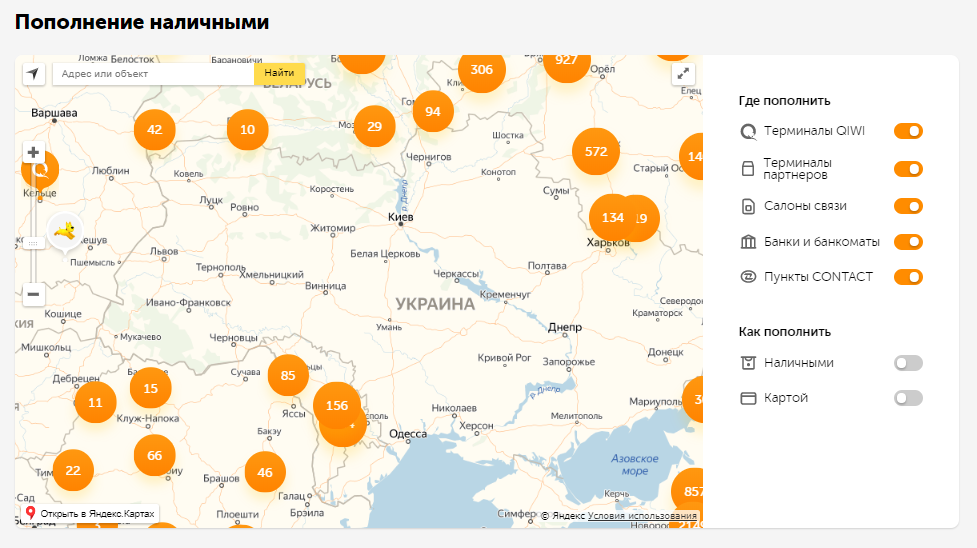Click the Одесса city label on map
This screenshot has width=977, height=548.
408,434
